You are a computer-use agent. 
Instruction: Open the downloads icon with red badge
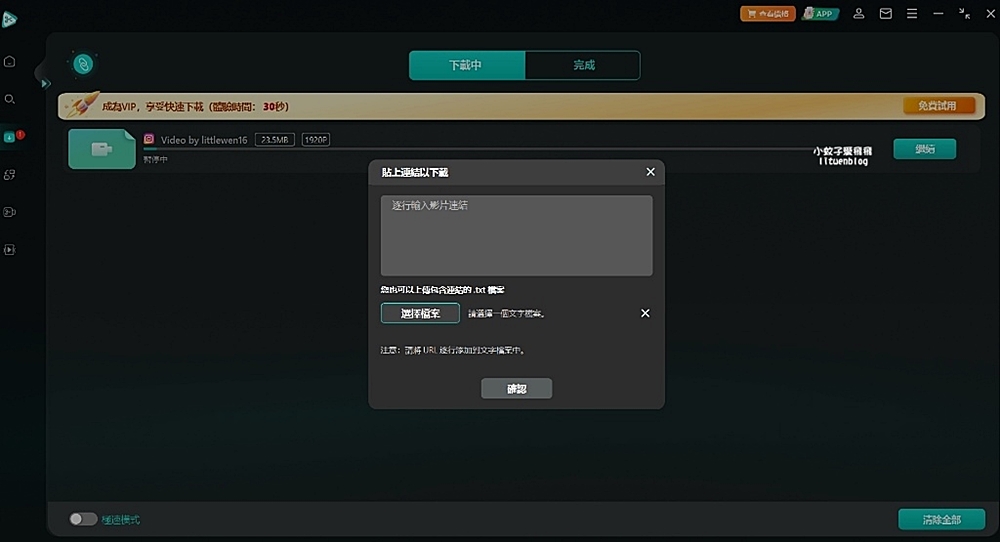point(13,136)
